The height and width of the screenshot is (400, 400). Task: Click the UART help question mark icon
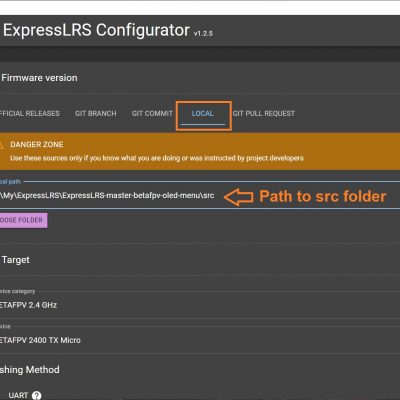click(37, 395)
